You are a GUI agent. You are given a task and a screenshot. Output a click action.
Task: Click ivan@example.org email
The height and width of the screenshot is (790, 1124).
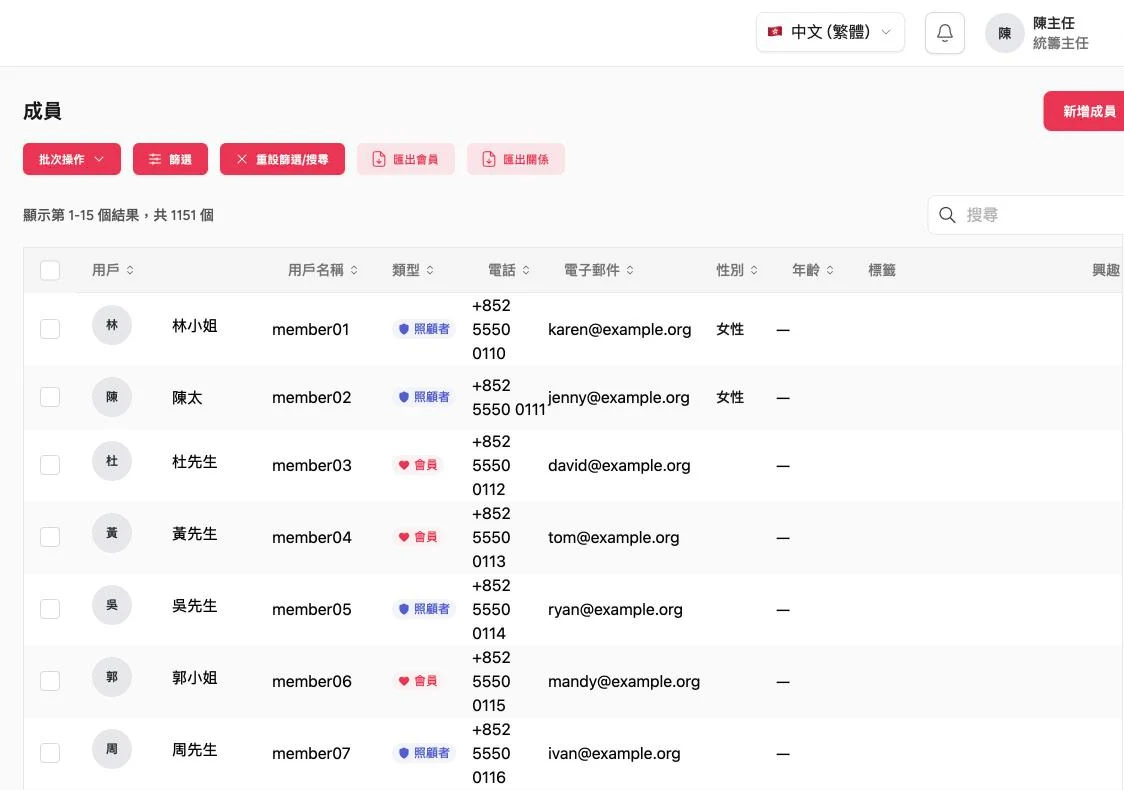[x=614, y=753]
